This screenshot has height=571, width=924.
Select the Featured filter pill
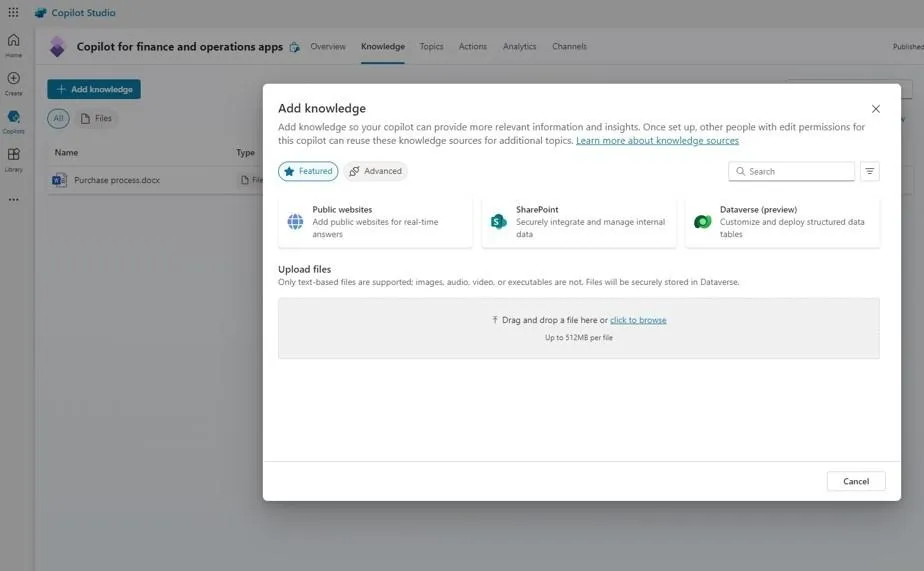[308, 171]
